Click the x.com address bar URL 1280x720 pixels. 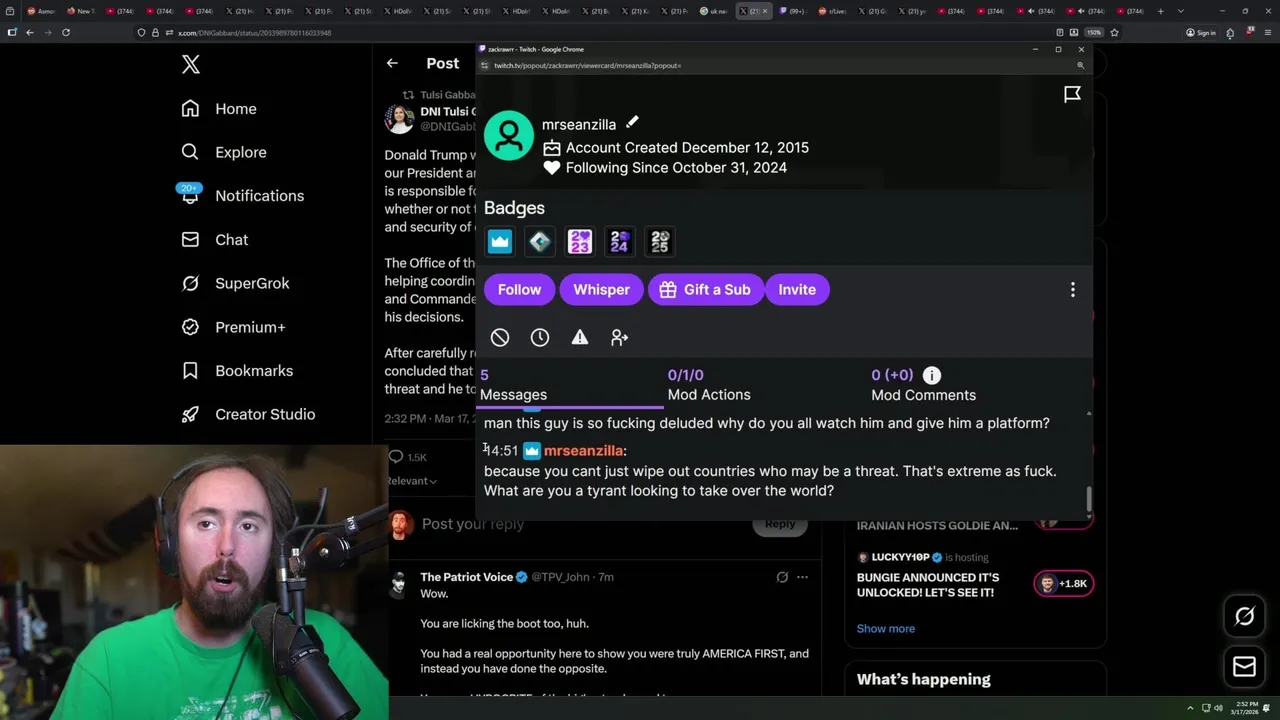(255, 33)
